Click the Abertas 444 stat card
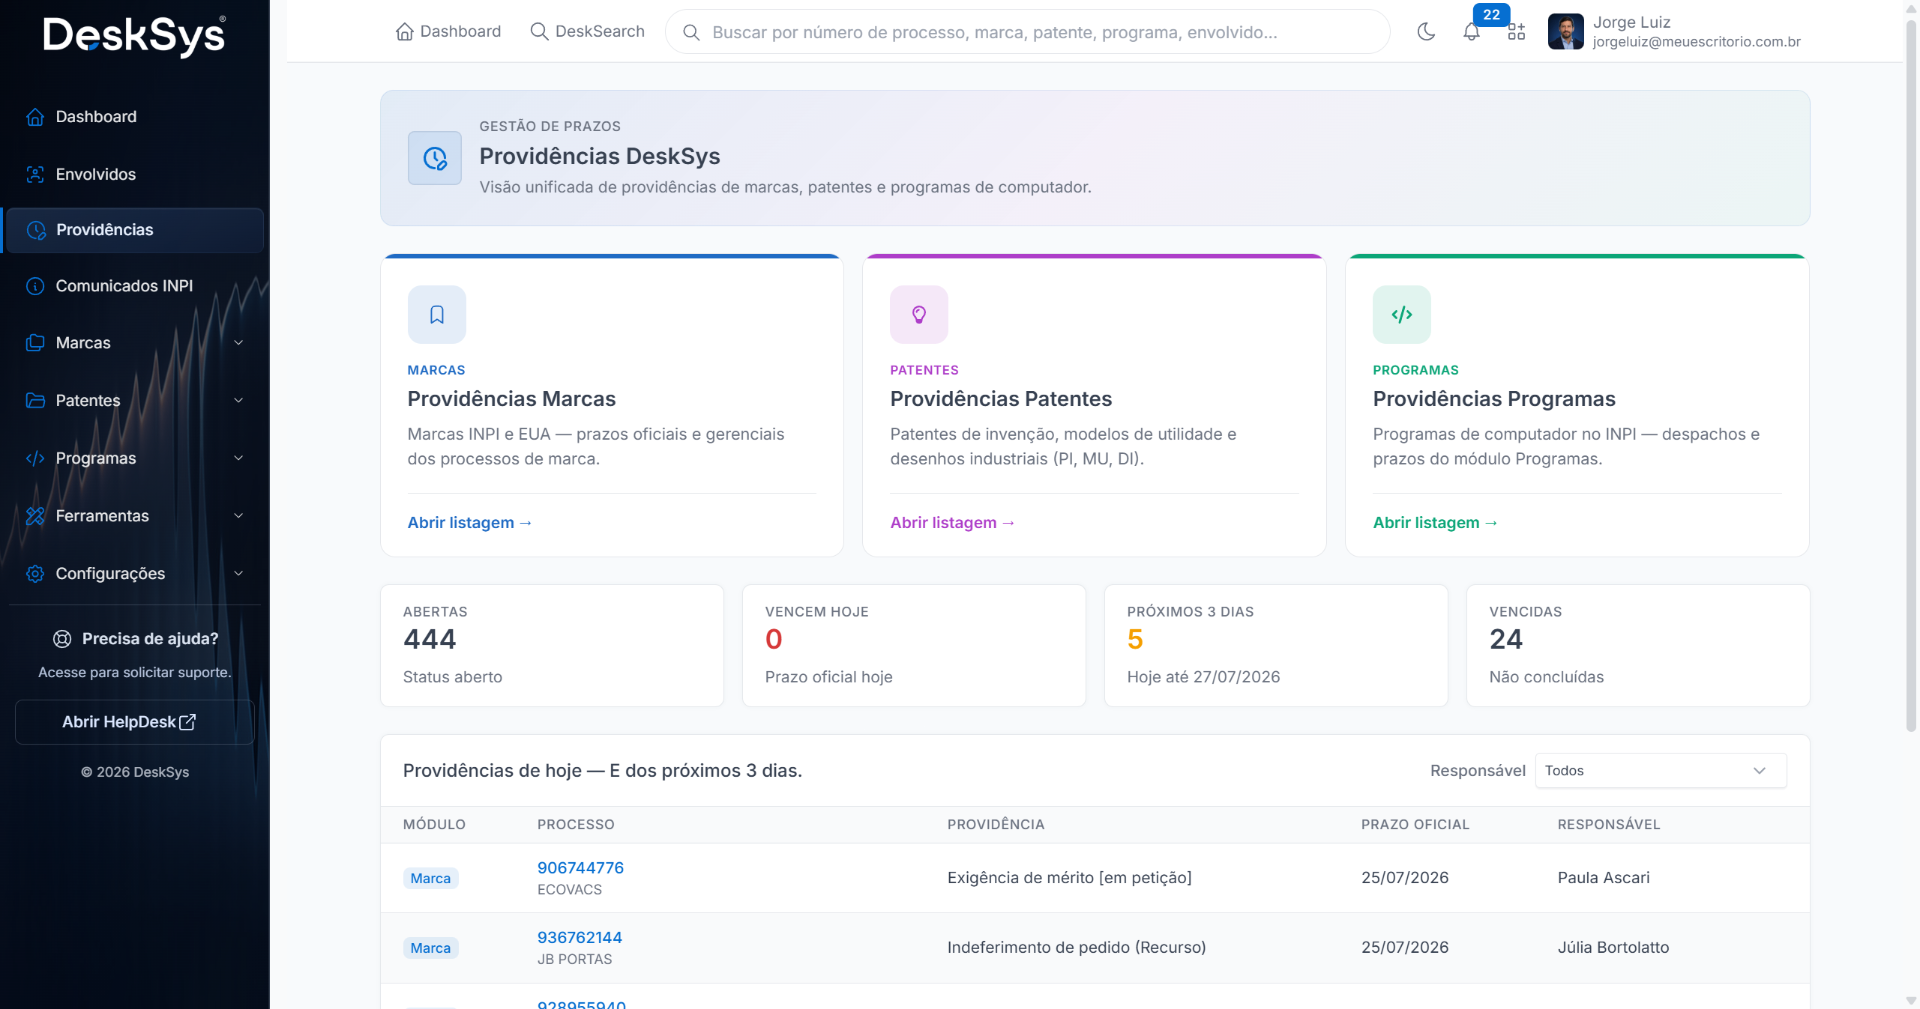The height and width of the screenshot is (1009, 1920). (x=552, y=646)
